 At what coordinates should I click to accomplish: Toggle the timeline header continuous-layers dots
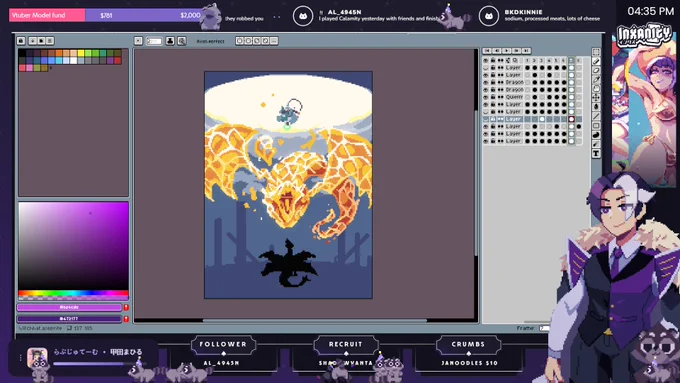click(x=500, y=61)
